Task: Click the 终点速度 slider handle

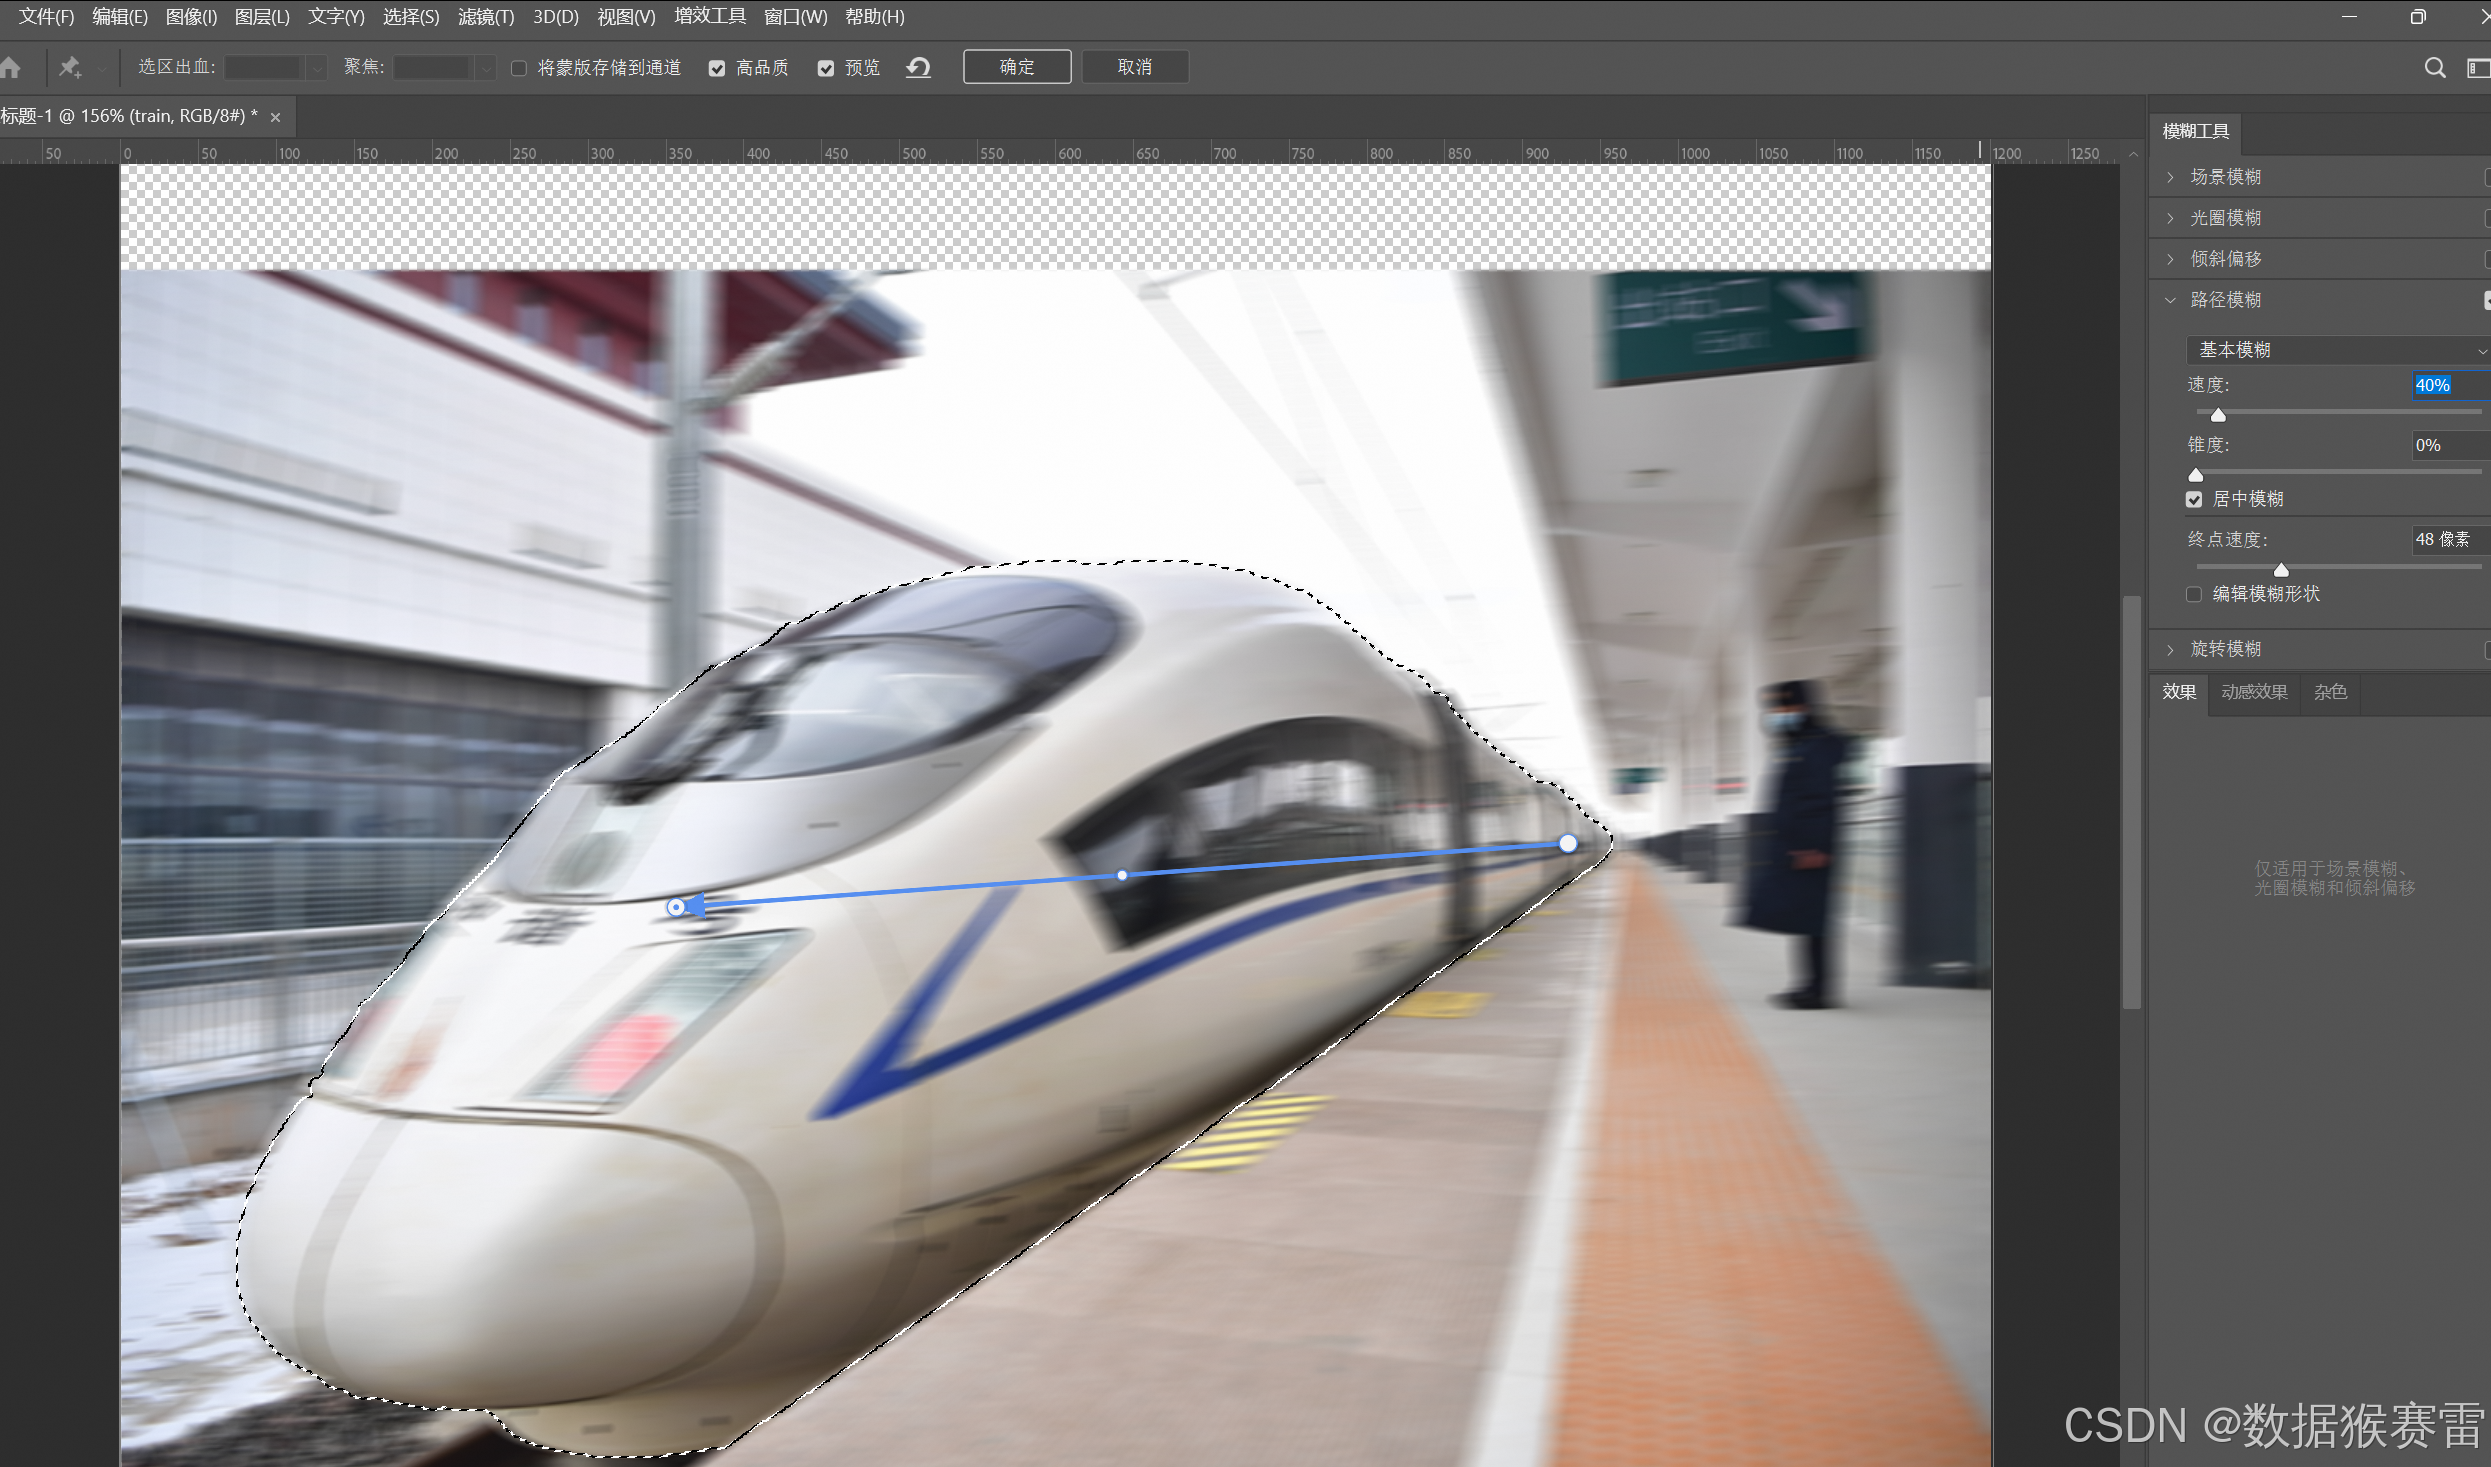Action: coord(2281,570)
